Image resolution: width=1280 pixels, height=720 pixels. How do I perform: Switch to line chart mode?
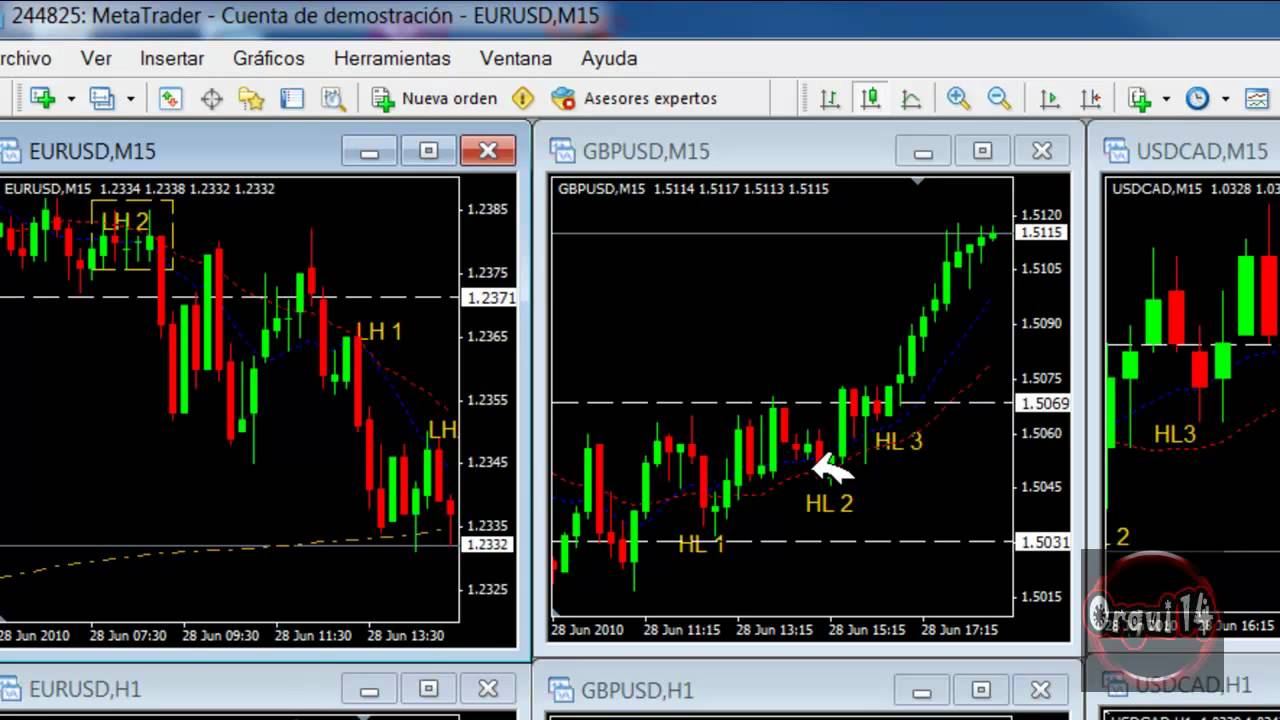pos(911,98)
